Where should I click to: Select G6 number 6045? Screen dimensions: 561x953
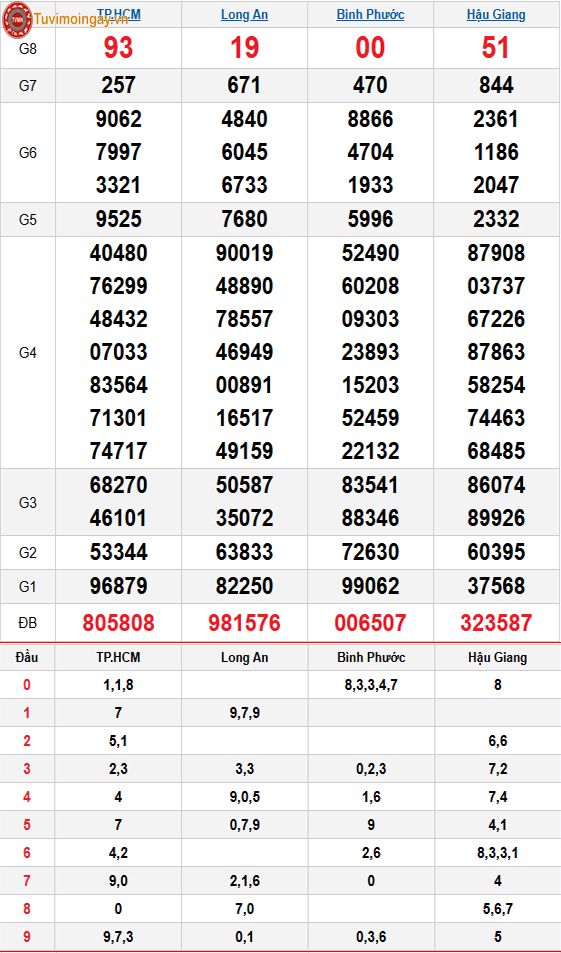[244, 152]
